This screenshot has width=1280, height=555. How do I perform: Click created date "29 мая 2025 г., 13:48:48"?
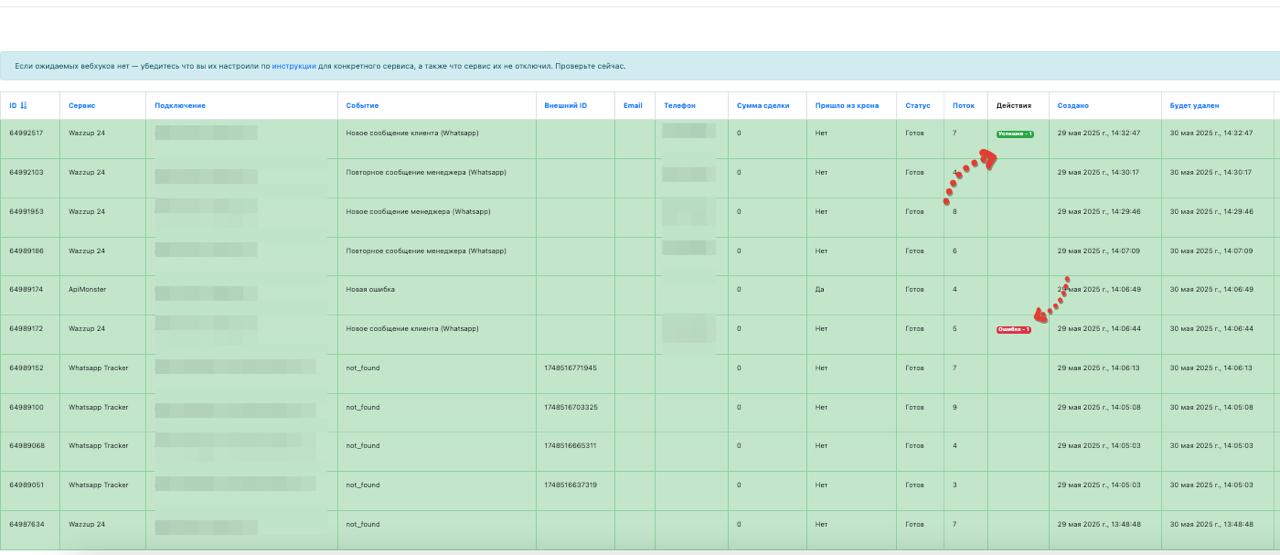(x=1099, y=524)
